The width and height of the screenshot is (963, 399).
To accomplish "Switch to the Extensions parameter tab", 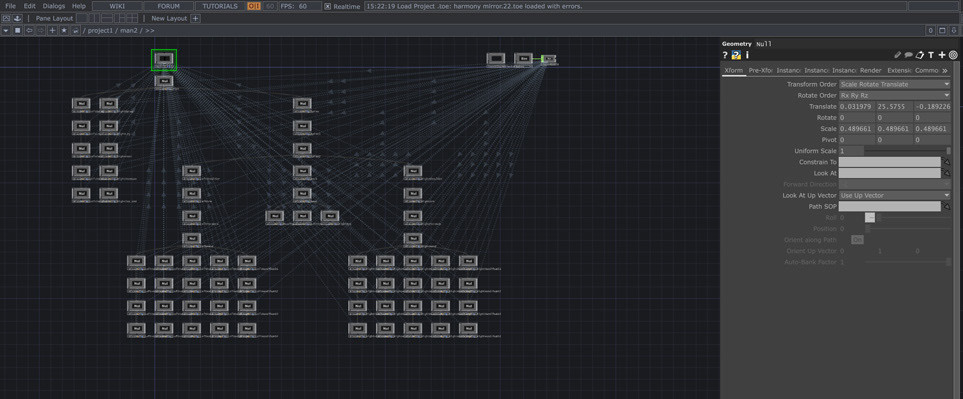I will pos(898,71).
